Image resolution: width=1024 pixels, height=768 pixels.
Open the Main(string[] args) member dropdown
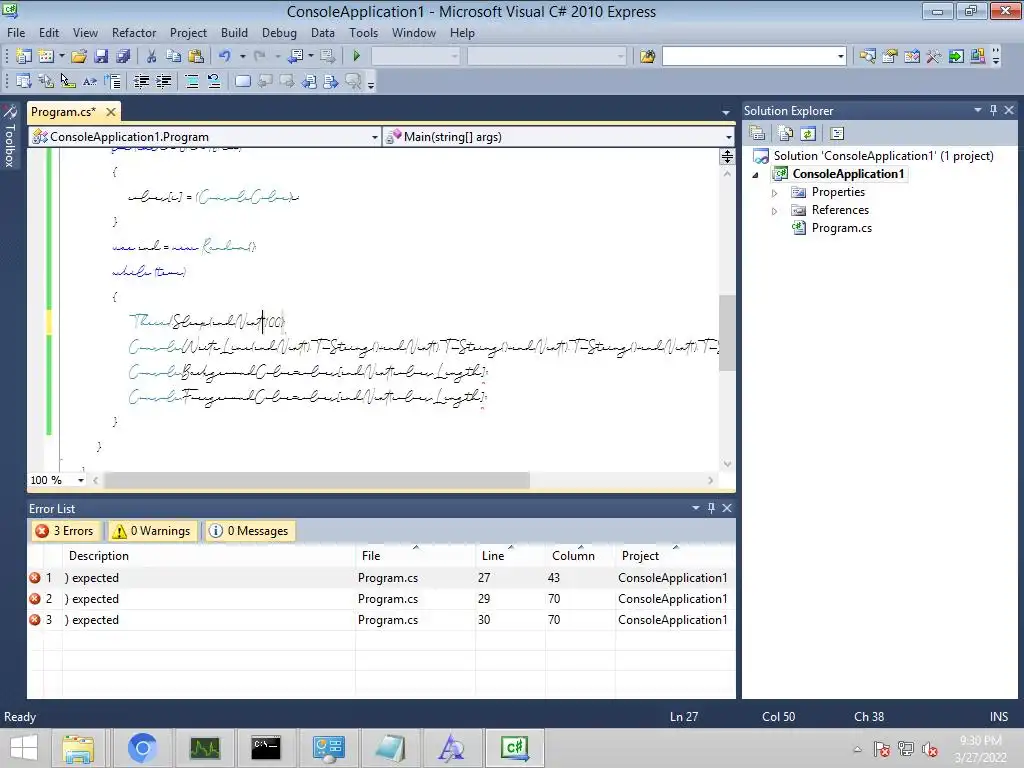728,137
